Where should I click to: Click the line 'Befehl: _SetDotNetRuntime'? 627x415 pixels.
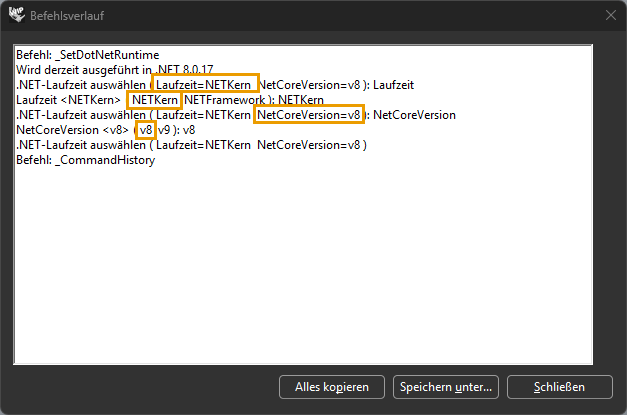[x=88, y=55]
